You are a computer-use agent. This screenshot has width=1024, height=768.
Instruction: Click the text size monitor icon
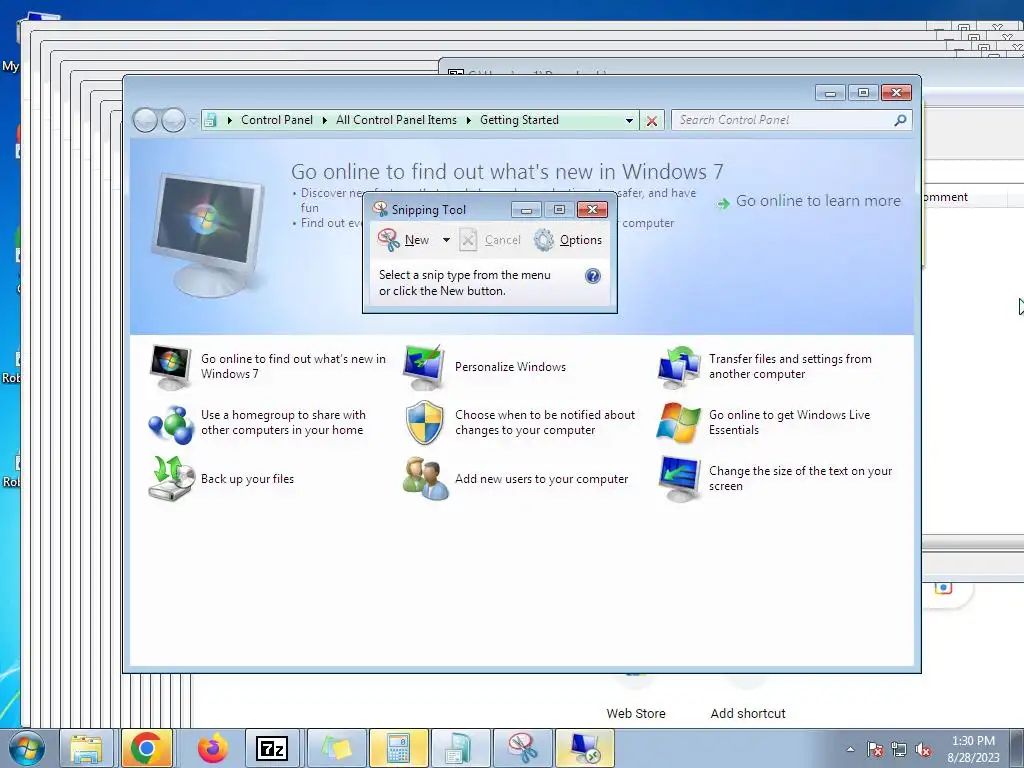click(x=679, y=479)
